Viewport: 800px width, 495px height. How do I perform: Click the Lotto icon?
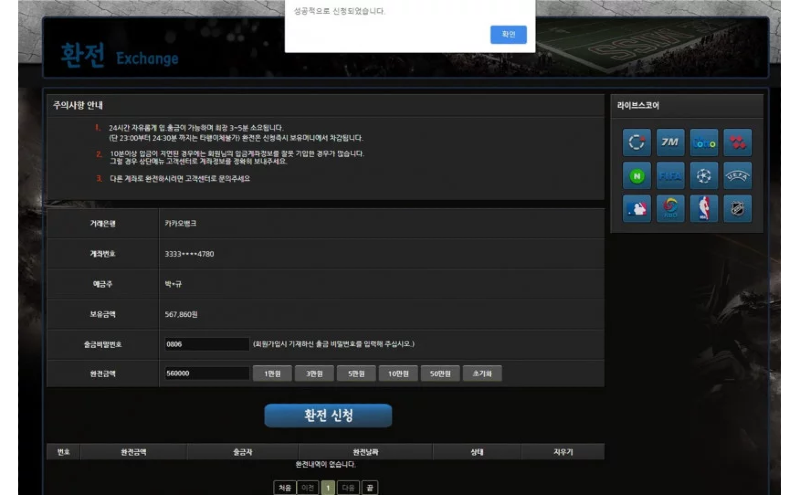click(x=703, y=143)
